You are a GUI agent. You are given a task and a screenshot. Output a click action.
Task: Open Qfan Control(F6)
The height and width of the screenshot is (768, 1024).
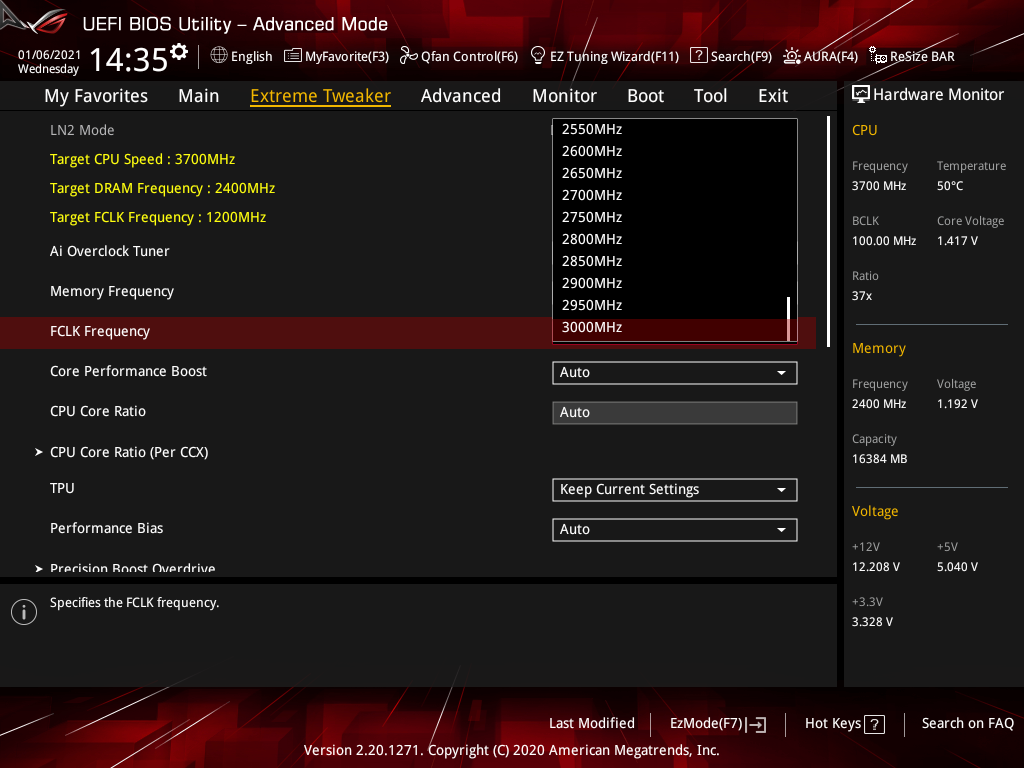point(458,56)
